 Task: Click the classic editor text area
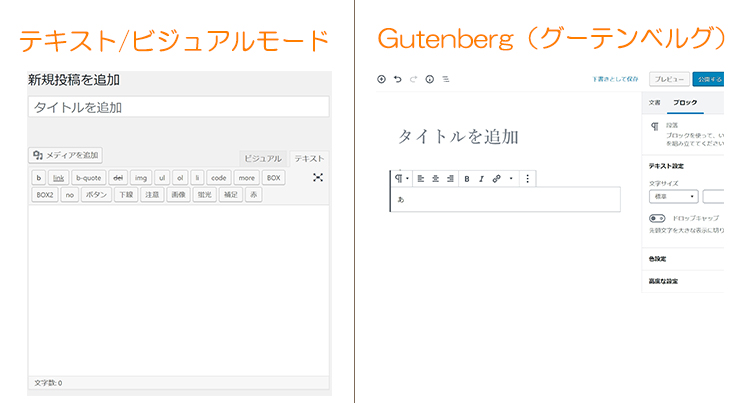point(179,290)
